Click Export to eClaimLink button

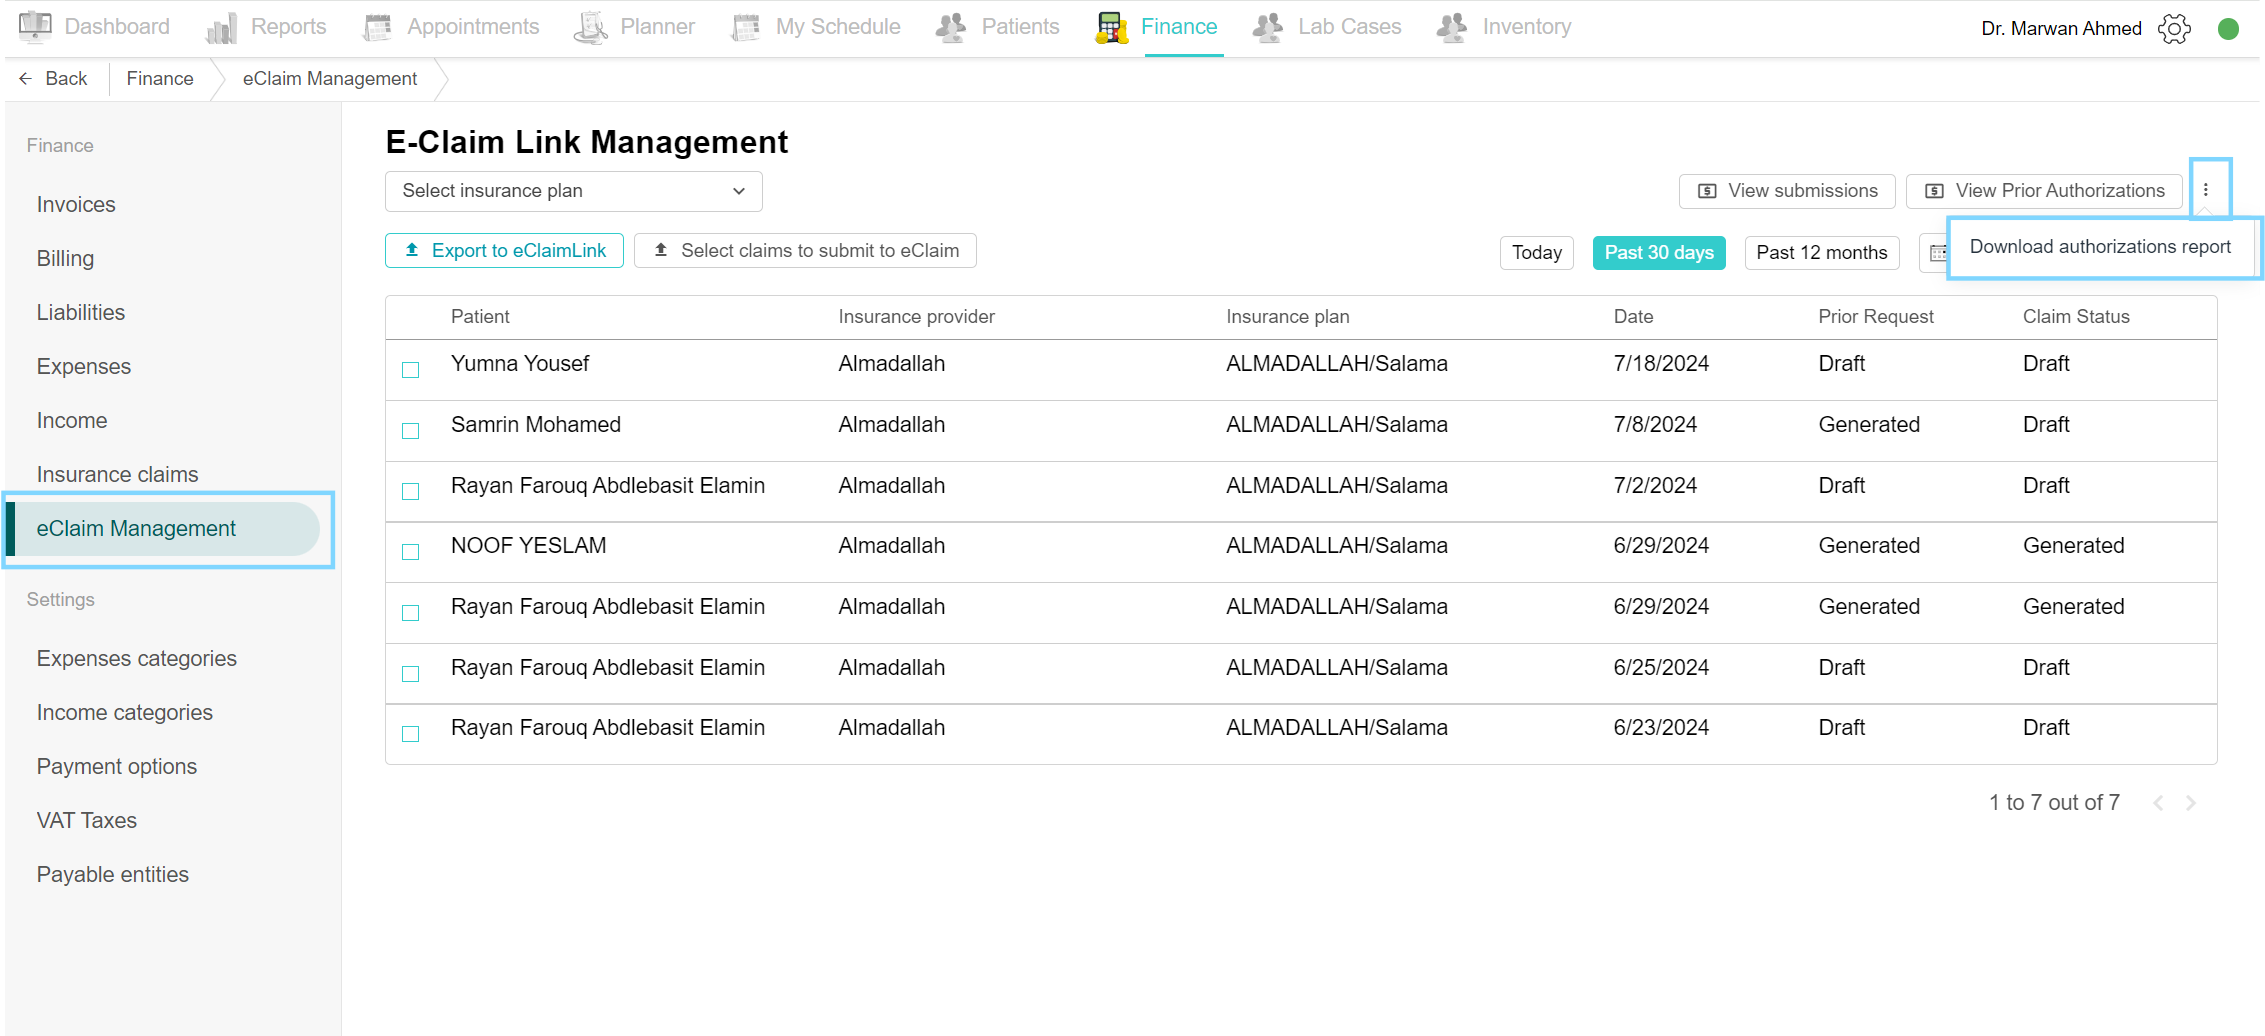click(x=504, y=251)
